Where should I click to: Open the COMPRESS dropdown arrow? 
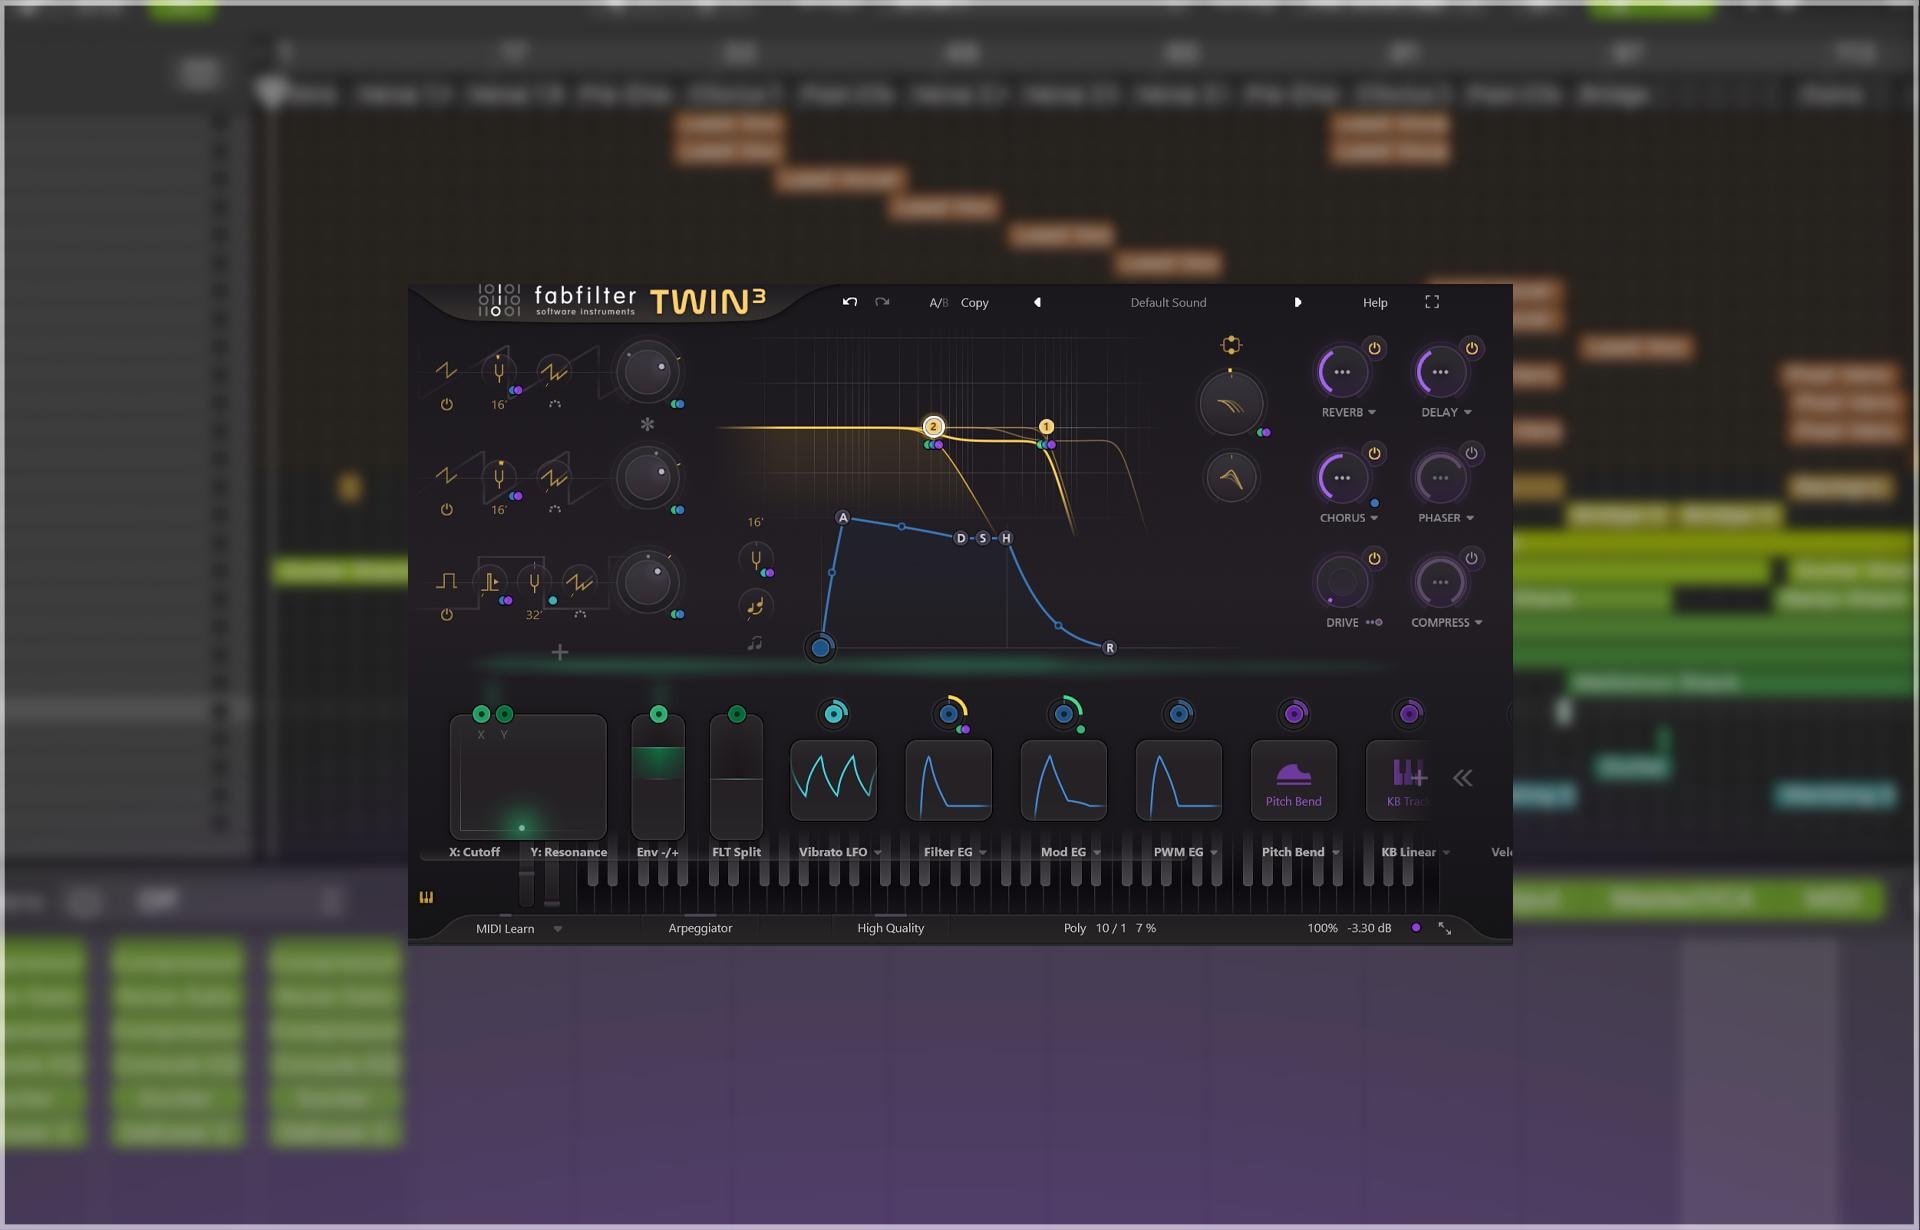point(1479,623)
